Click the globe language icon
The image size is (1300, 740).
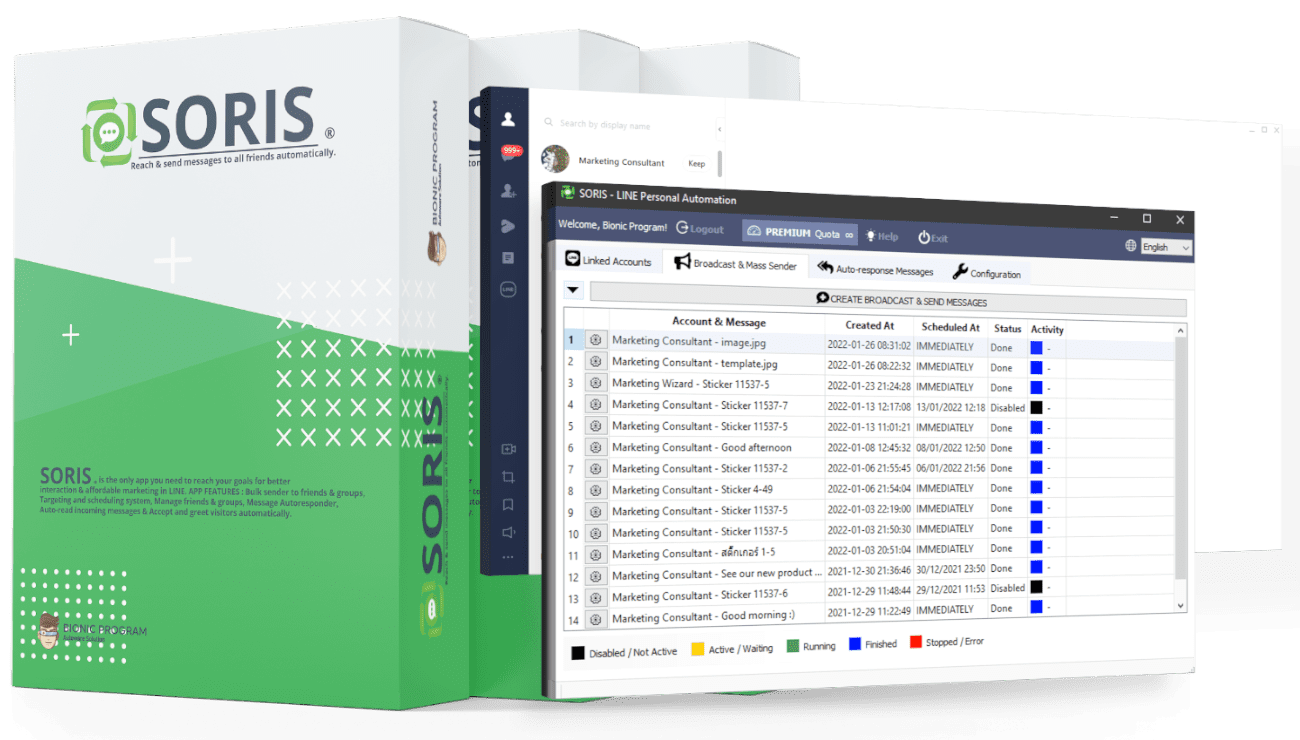click(x=1131, y=245)
